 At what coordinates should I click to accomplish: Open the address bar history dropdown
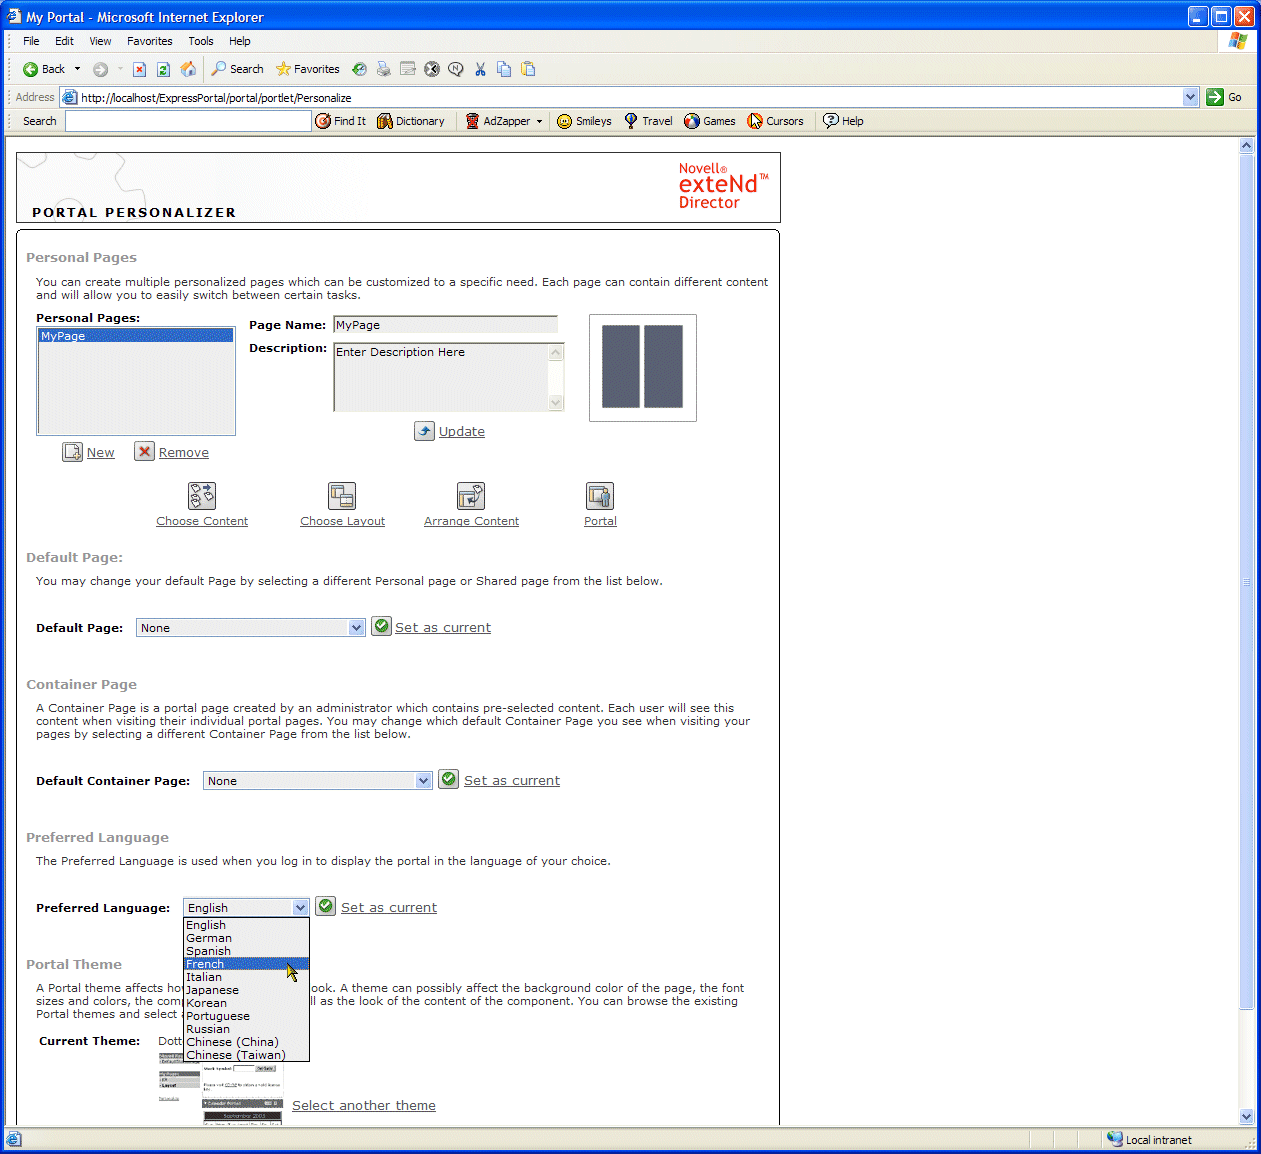pyautogui.click(x=1190, y=97)
